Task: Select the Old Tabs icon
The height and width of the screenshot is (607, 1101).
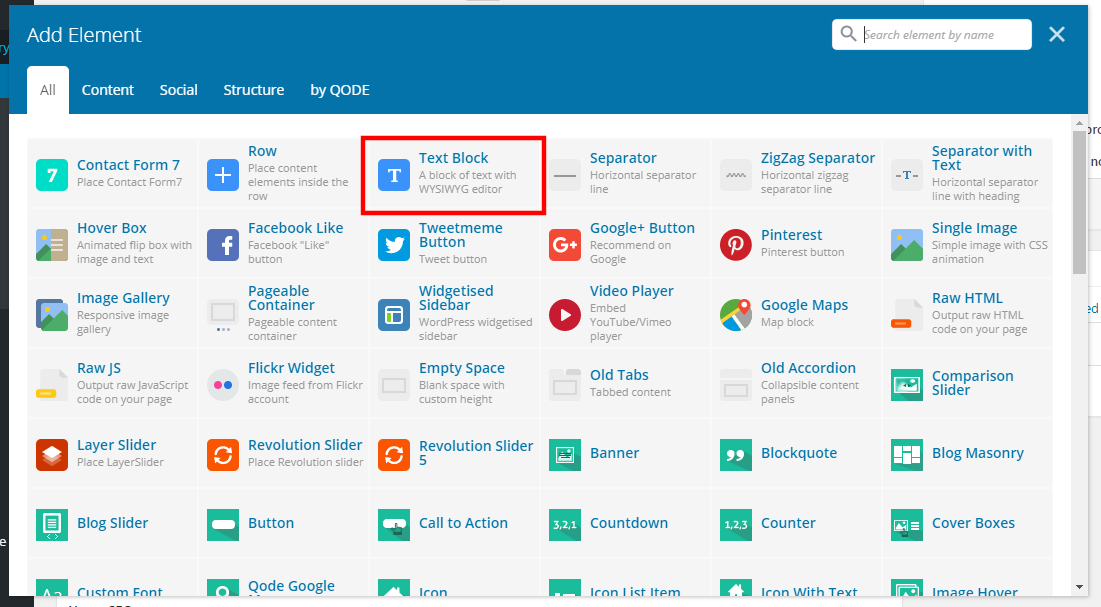Action: click(x=565, y=384)
